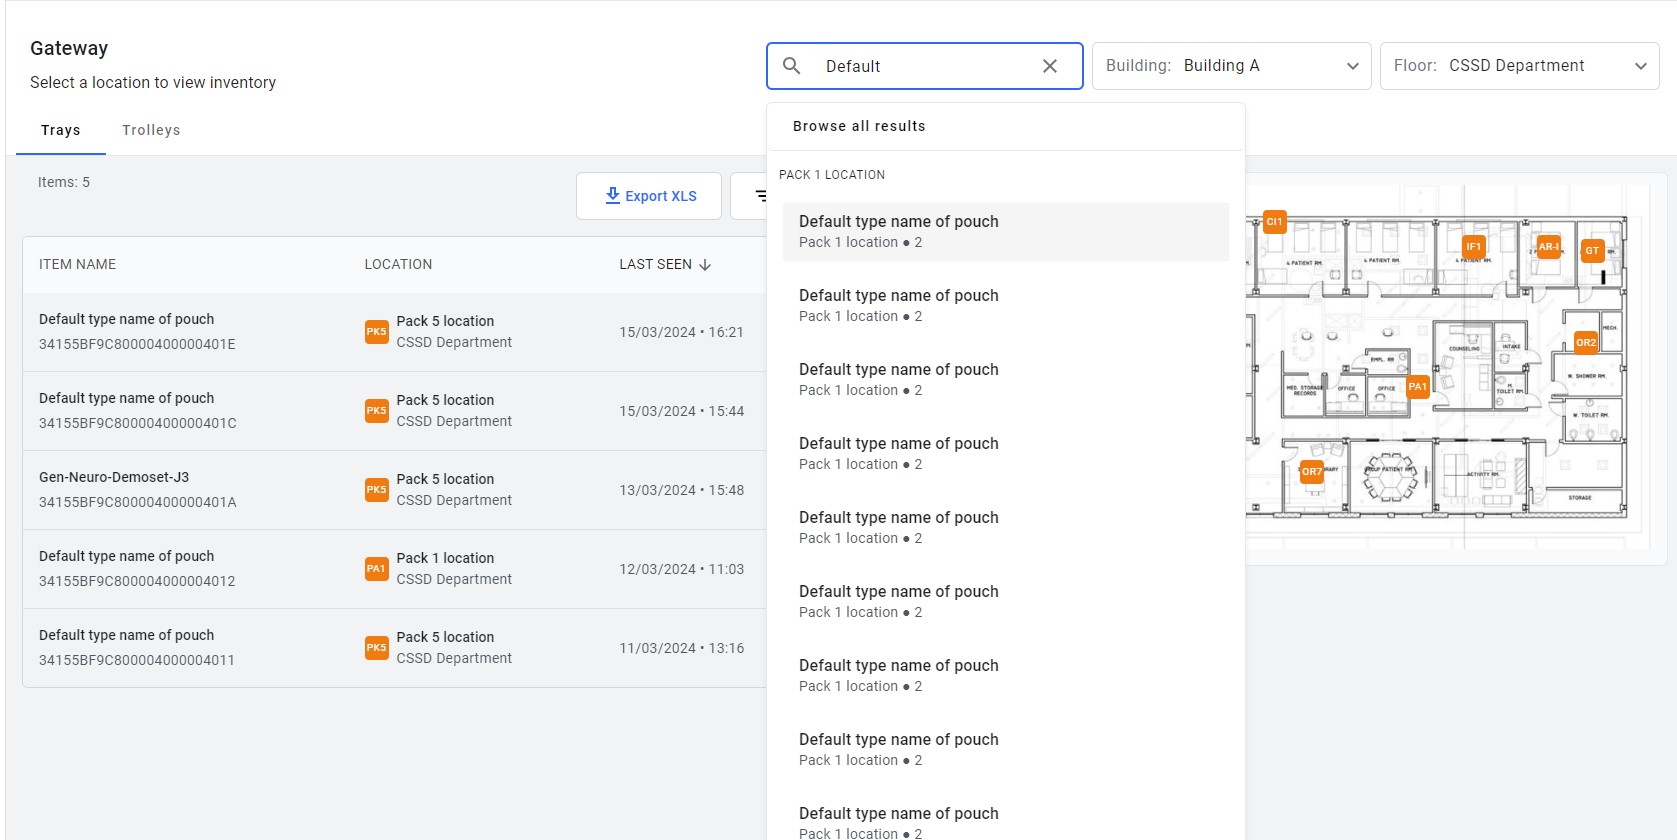The image size is (1677, 840).
Task: Select the CI1 marker on the floor plan
Action: (1274, 222)
